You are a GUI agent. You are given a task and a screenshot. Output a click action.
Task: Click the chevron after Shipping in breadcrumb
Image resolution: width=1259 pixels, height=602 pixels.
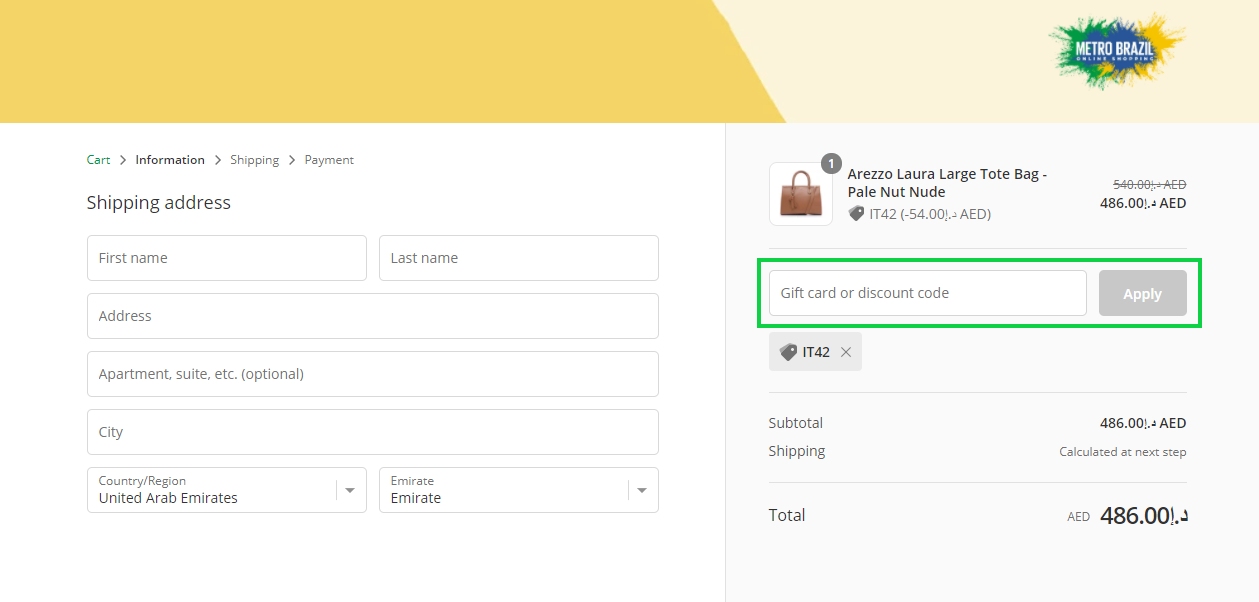(x=291, y=159)
